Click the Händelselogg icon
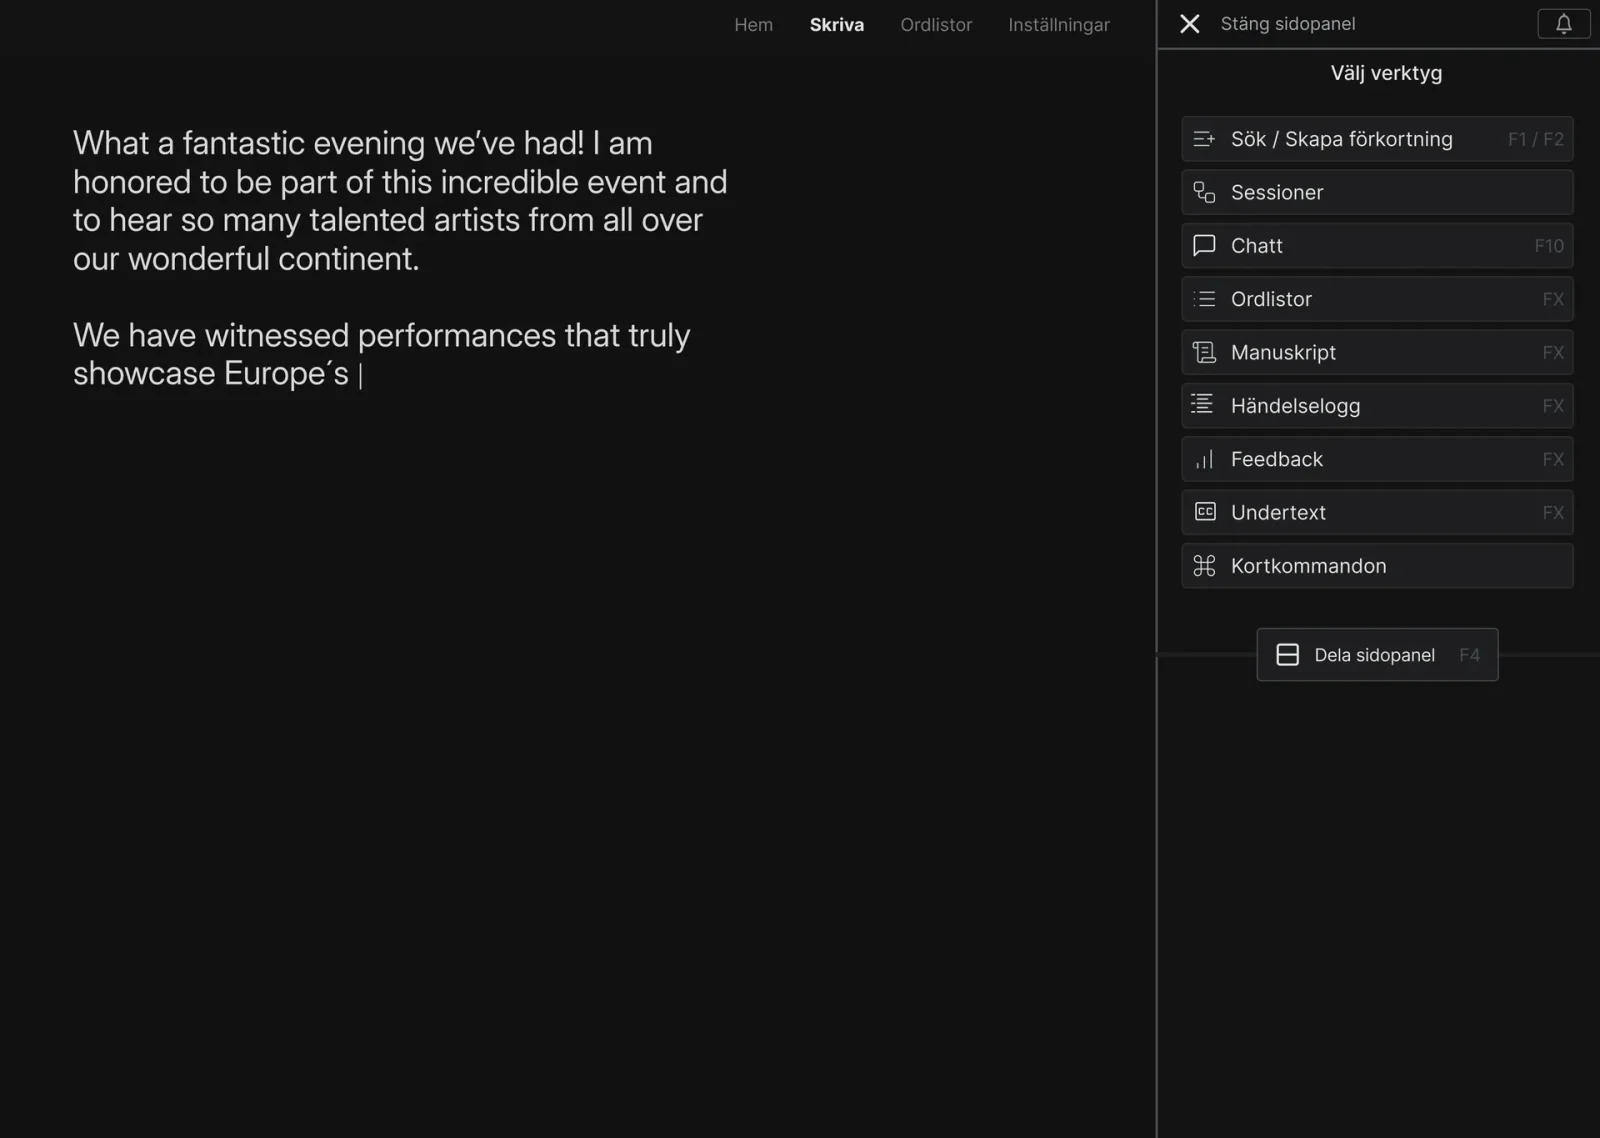1600x1138 pixels. pos(1203,405)
